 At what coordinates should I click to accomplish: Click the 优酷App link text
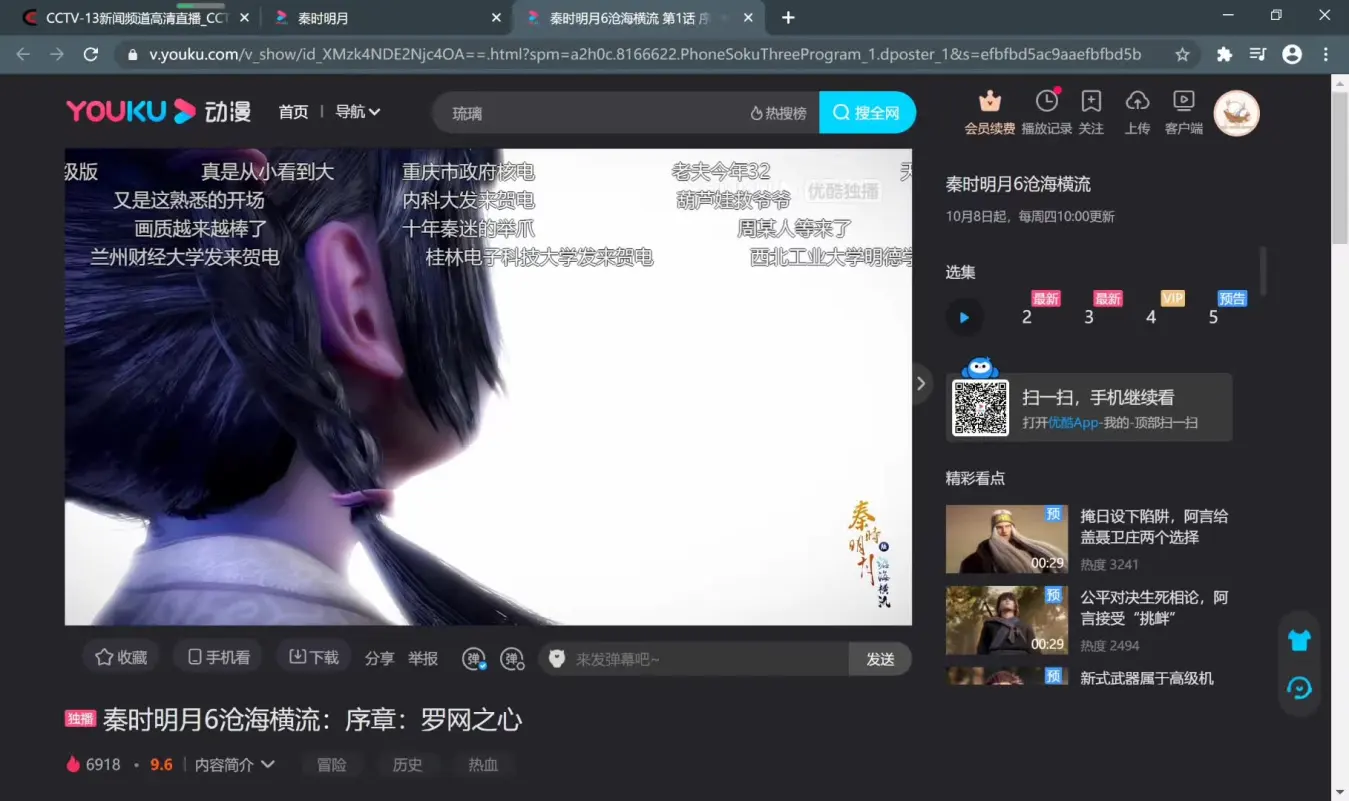coord(1073,423)
